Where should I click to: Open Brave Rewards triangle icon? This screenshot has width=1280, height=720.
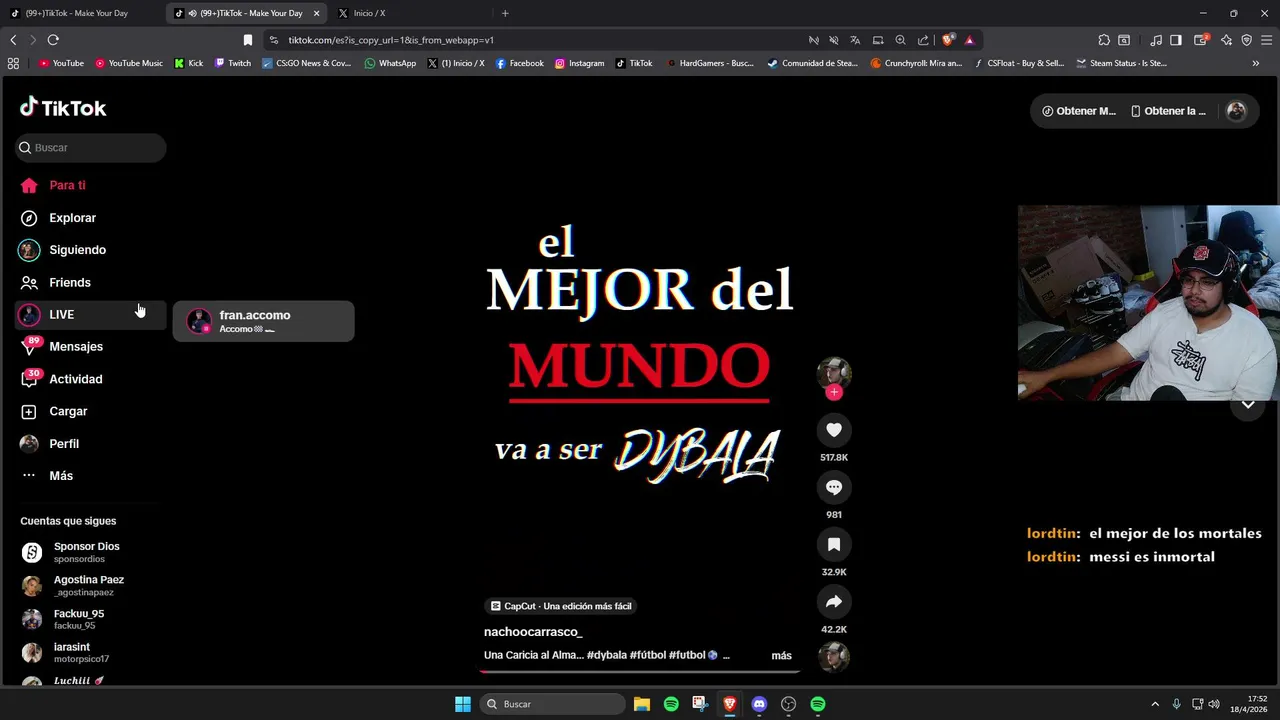tap(969, 40)
